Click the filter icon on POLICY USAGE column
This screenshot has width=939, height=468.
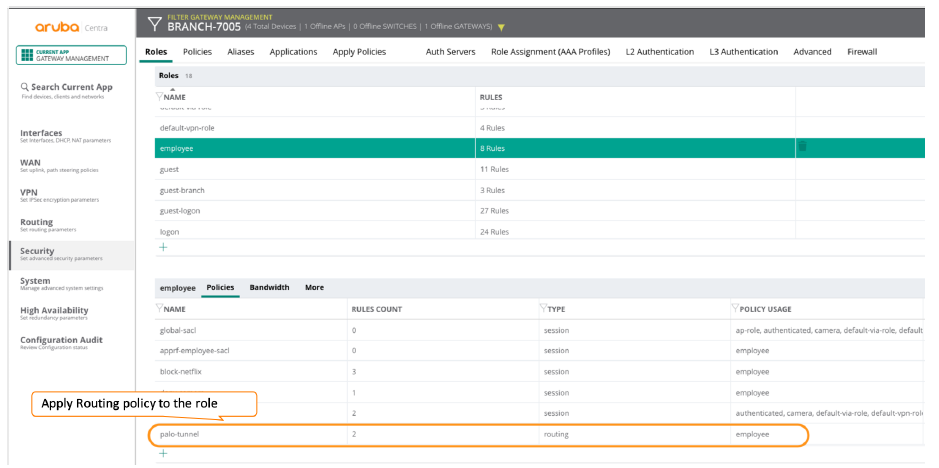(735, 308)
